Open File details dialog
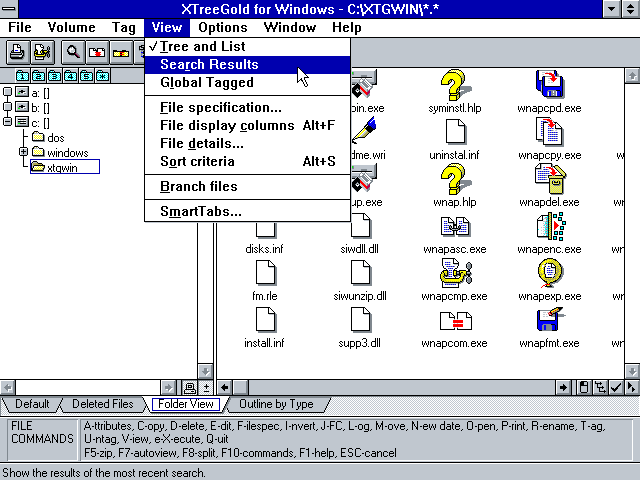Screen dimensions: 640x480 pyautogui.click(x=247, y=143)
